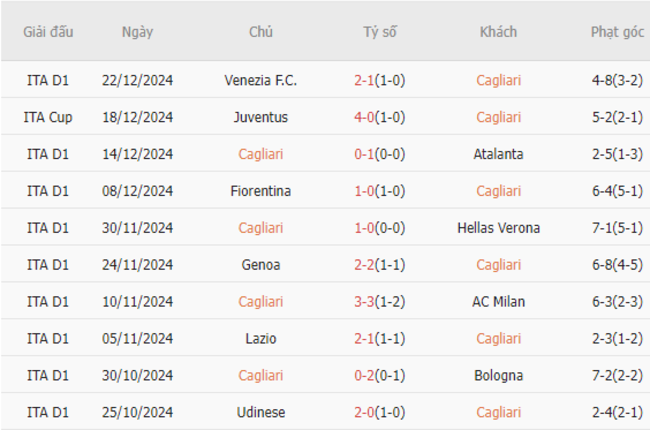The width and height of the screenshot is (650, 430).
Task: Click the Hellas Verona team name
Action: click(498, 228)
